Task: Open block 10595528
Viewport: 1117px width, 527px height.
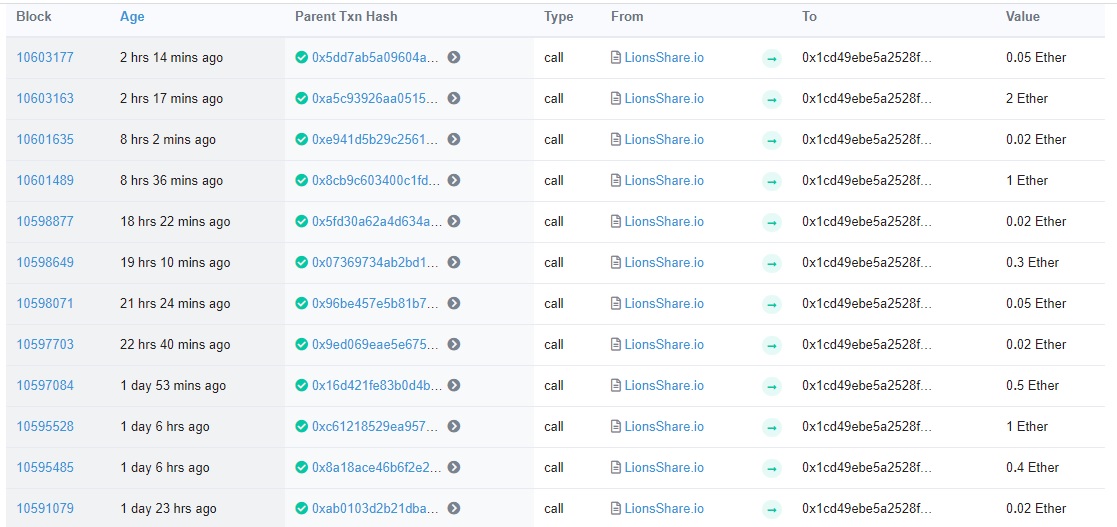Action: click(x=45, y=427)
